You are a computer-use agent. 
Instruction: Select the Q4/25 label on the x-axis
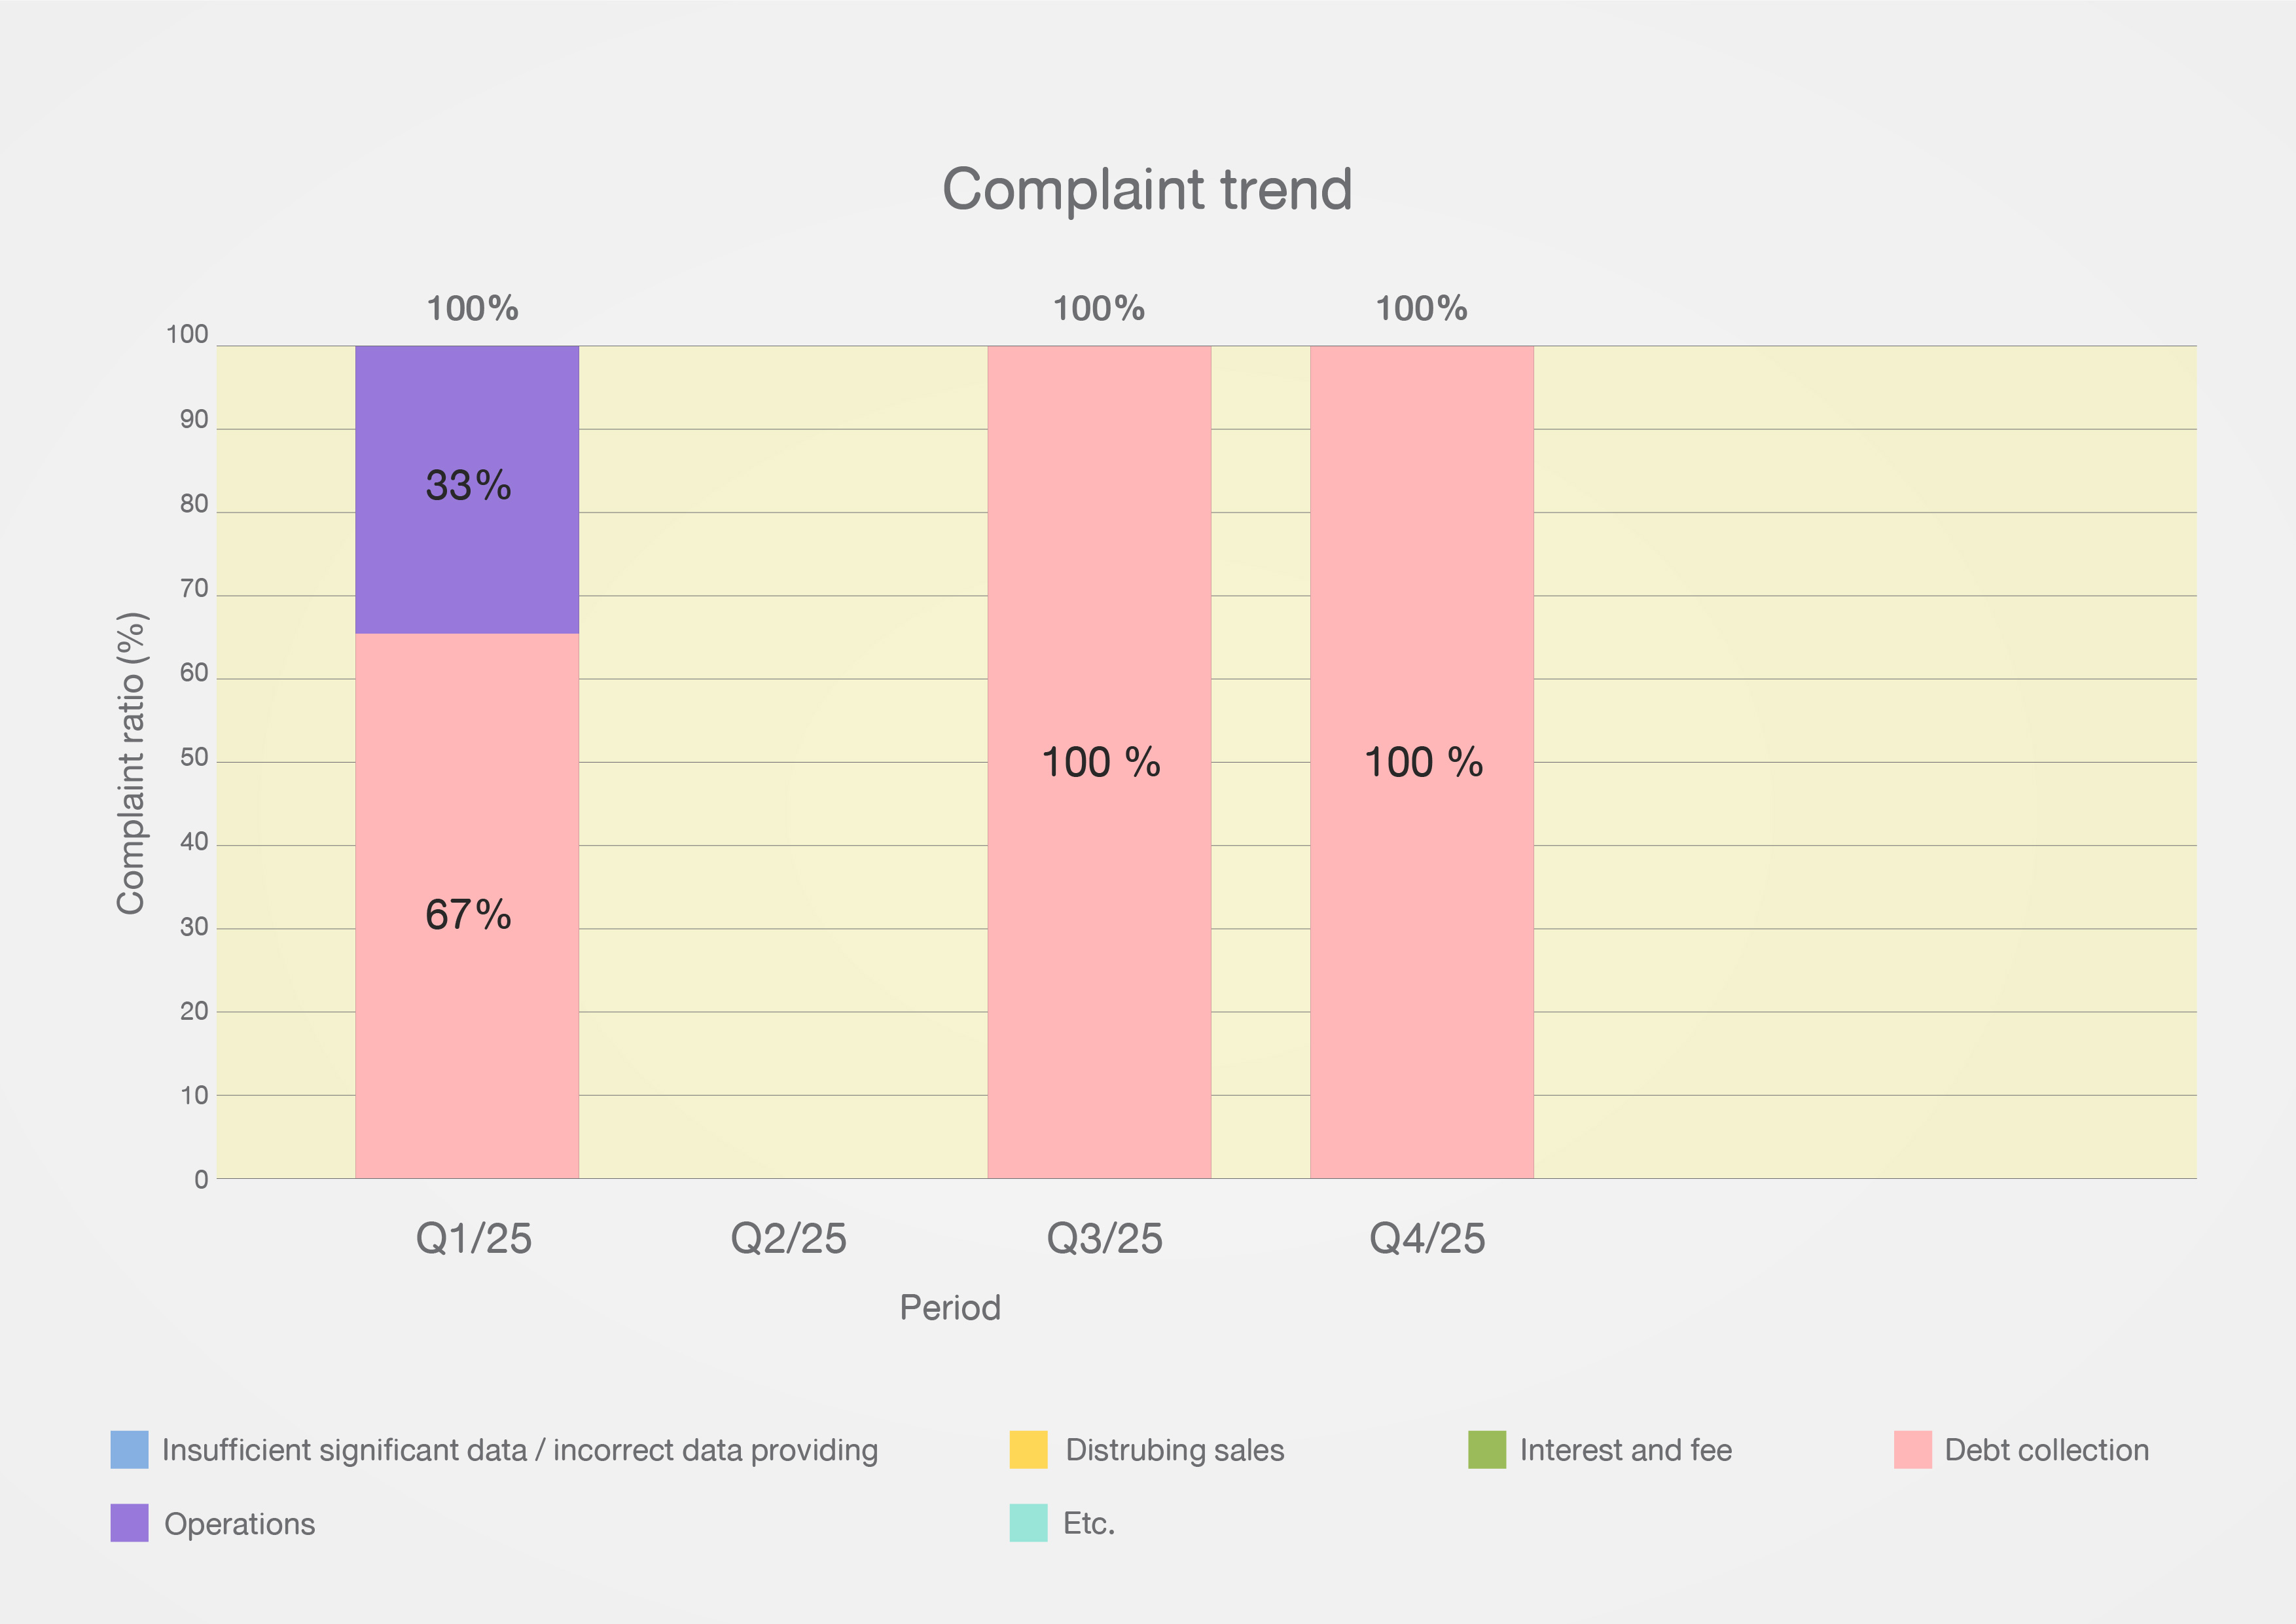point(1427,1238)
